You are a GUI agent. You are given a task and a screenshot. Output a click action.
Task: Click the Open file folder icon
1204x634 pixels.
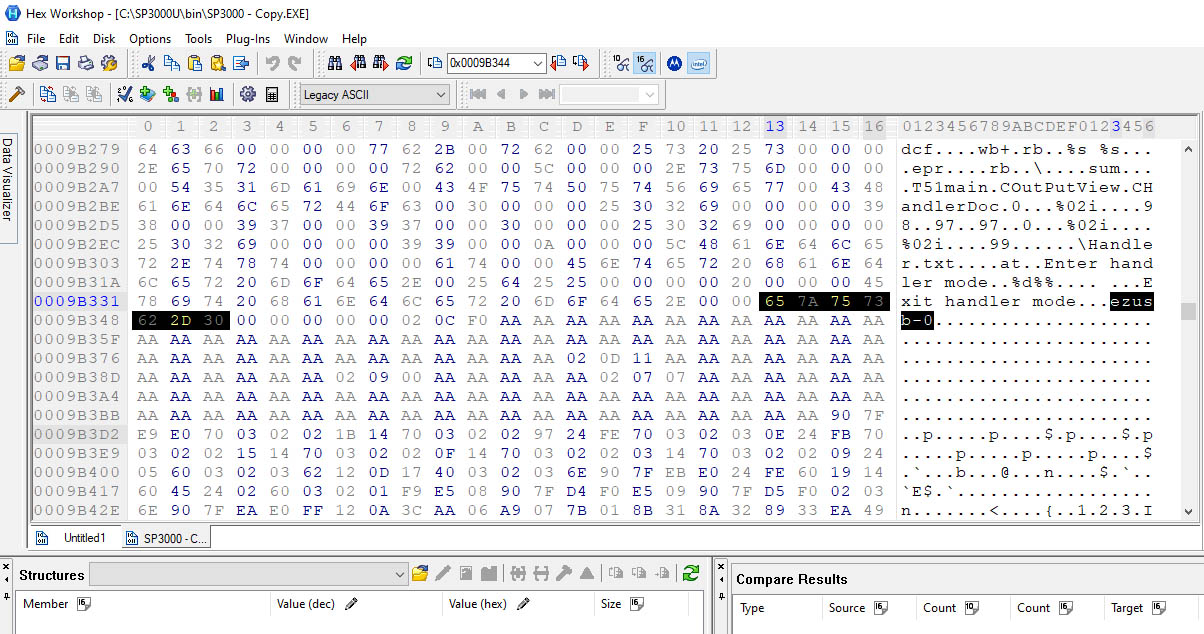pyautogui.click(x=17, y=63)
